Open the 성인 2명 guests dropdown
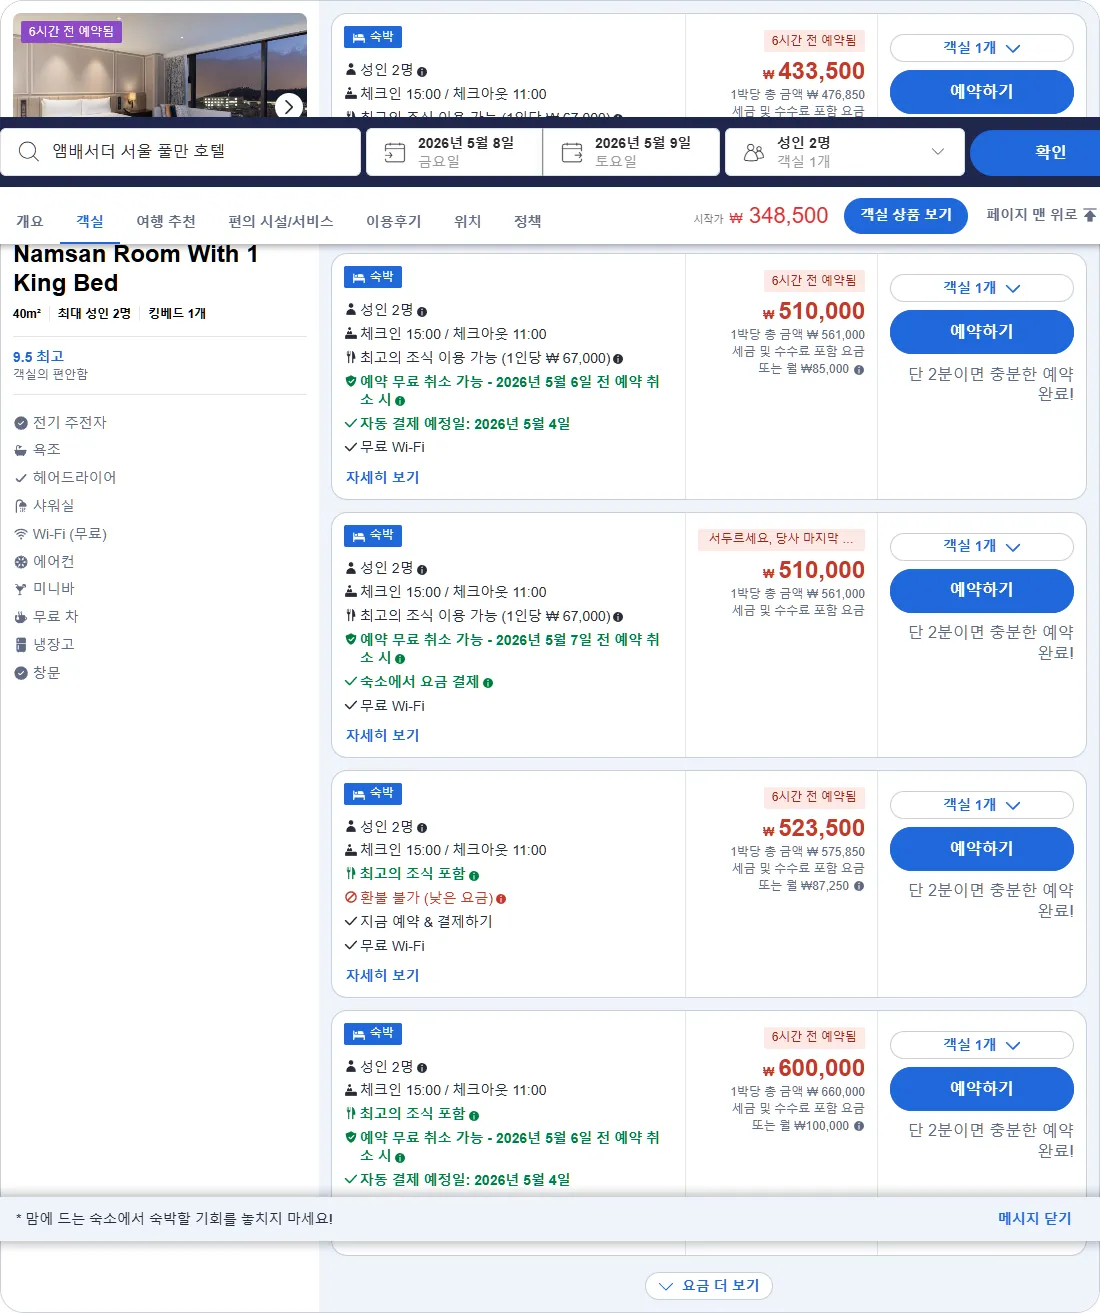 (x=845, y=152)
